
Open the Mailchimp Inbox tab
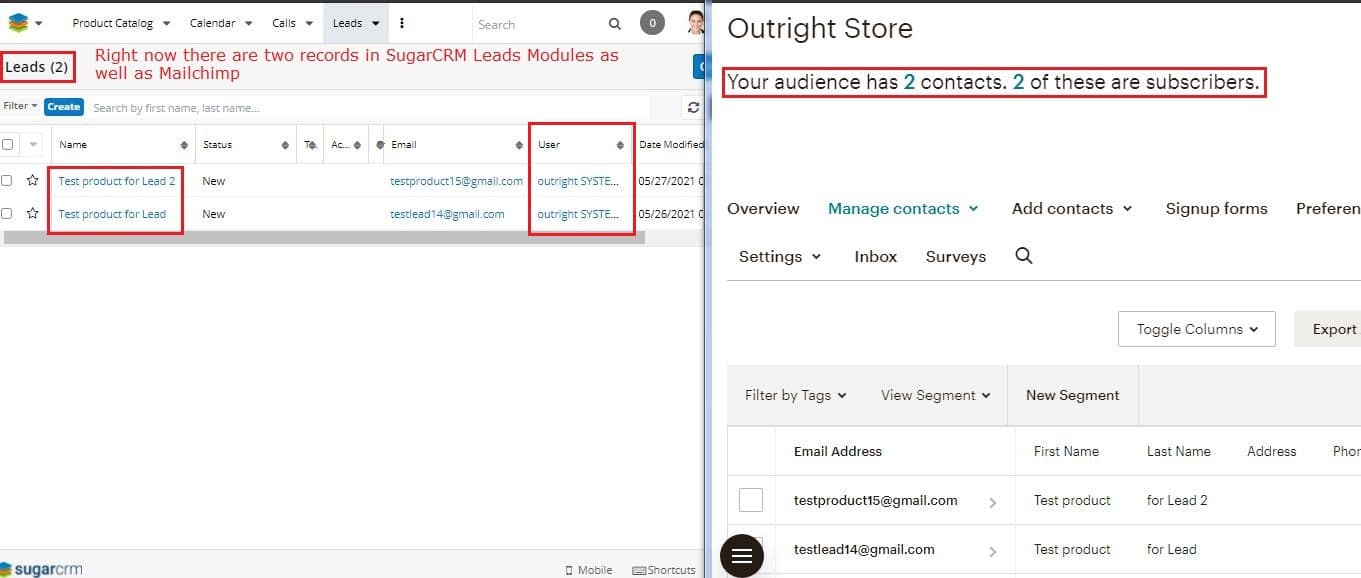(x=875, y=256)
